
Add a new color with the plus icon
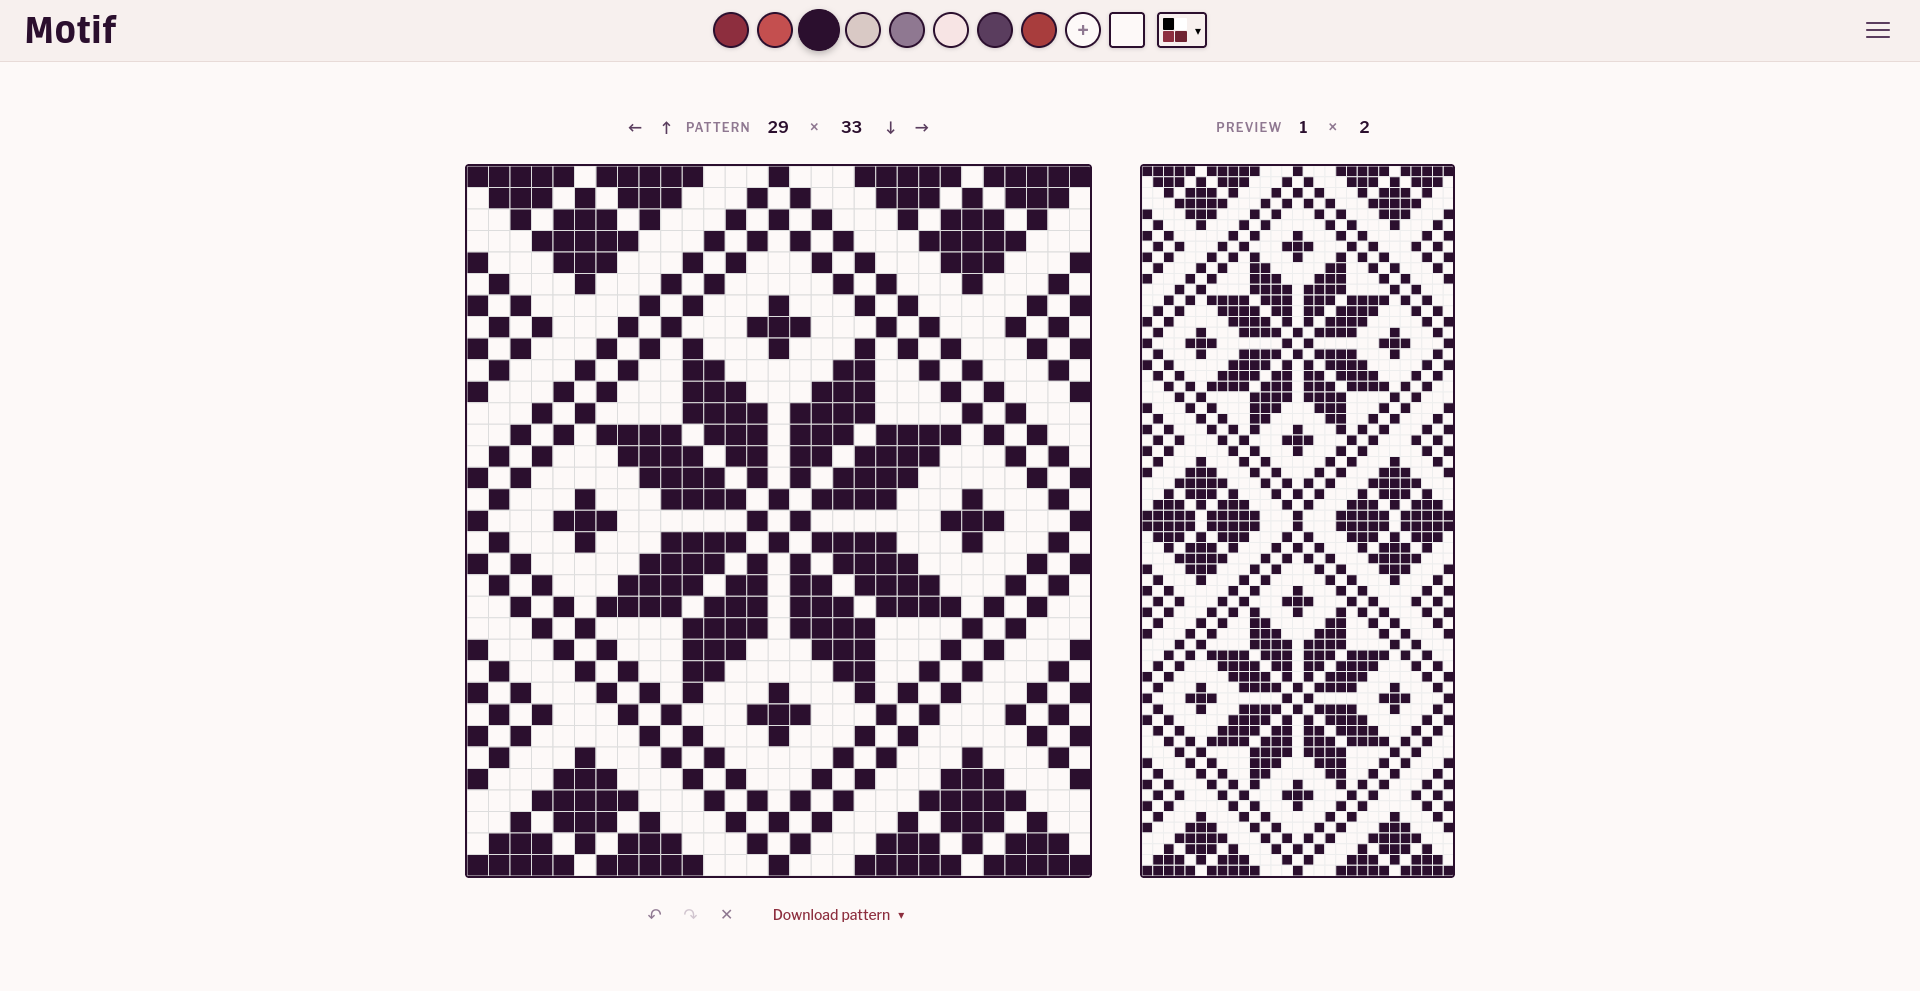(1083, 30)
